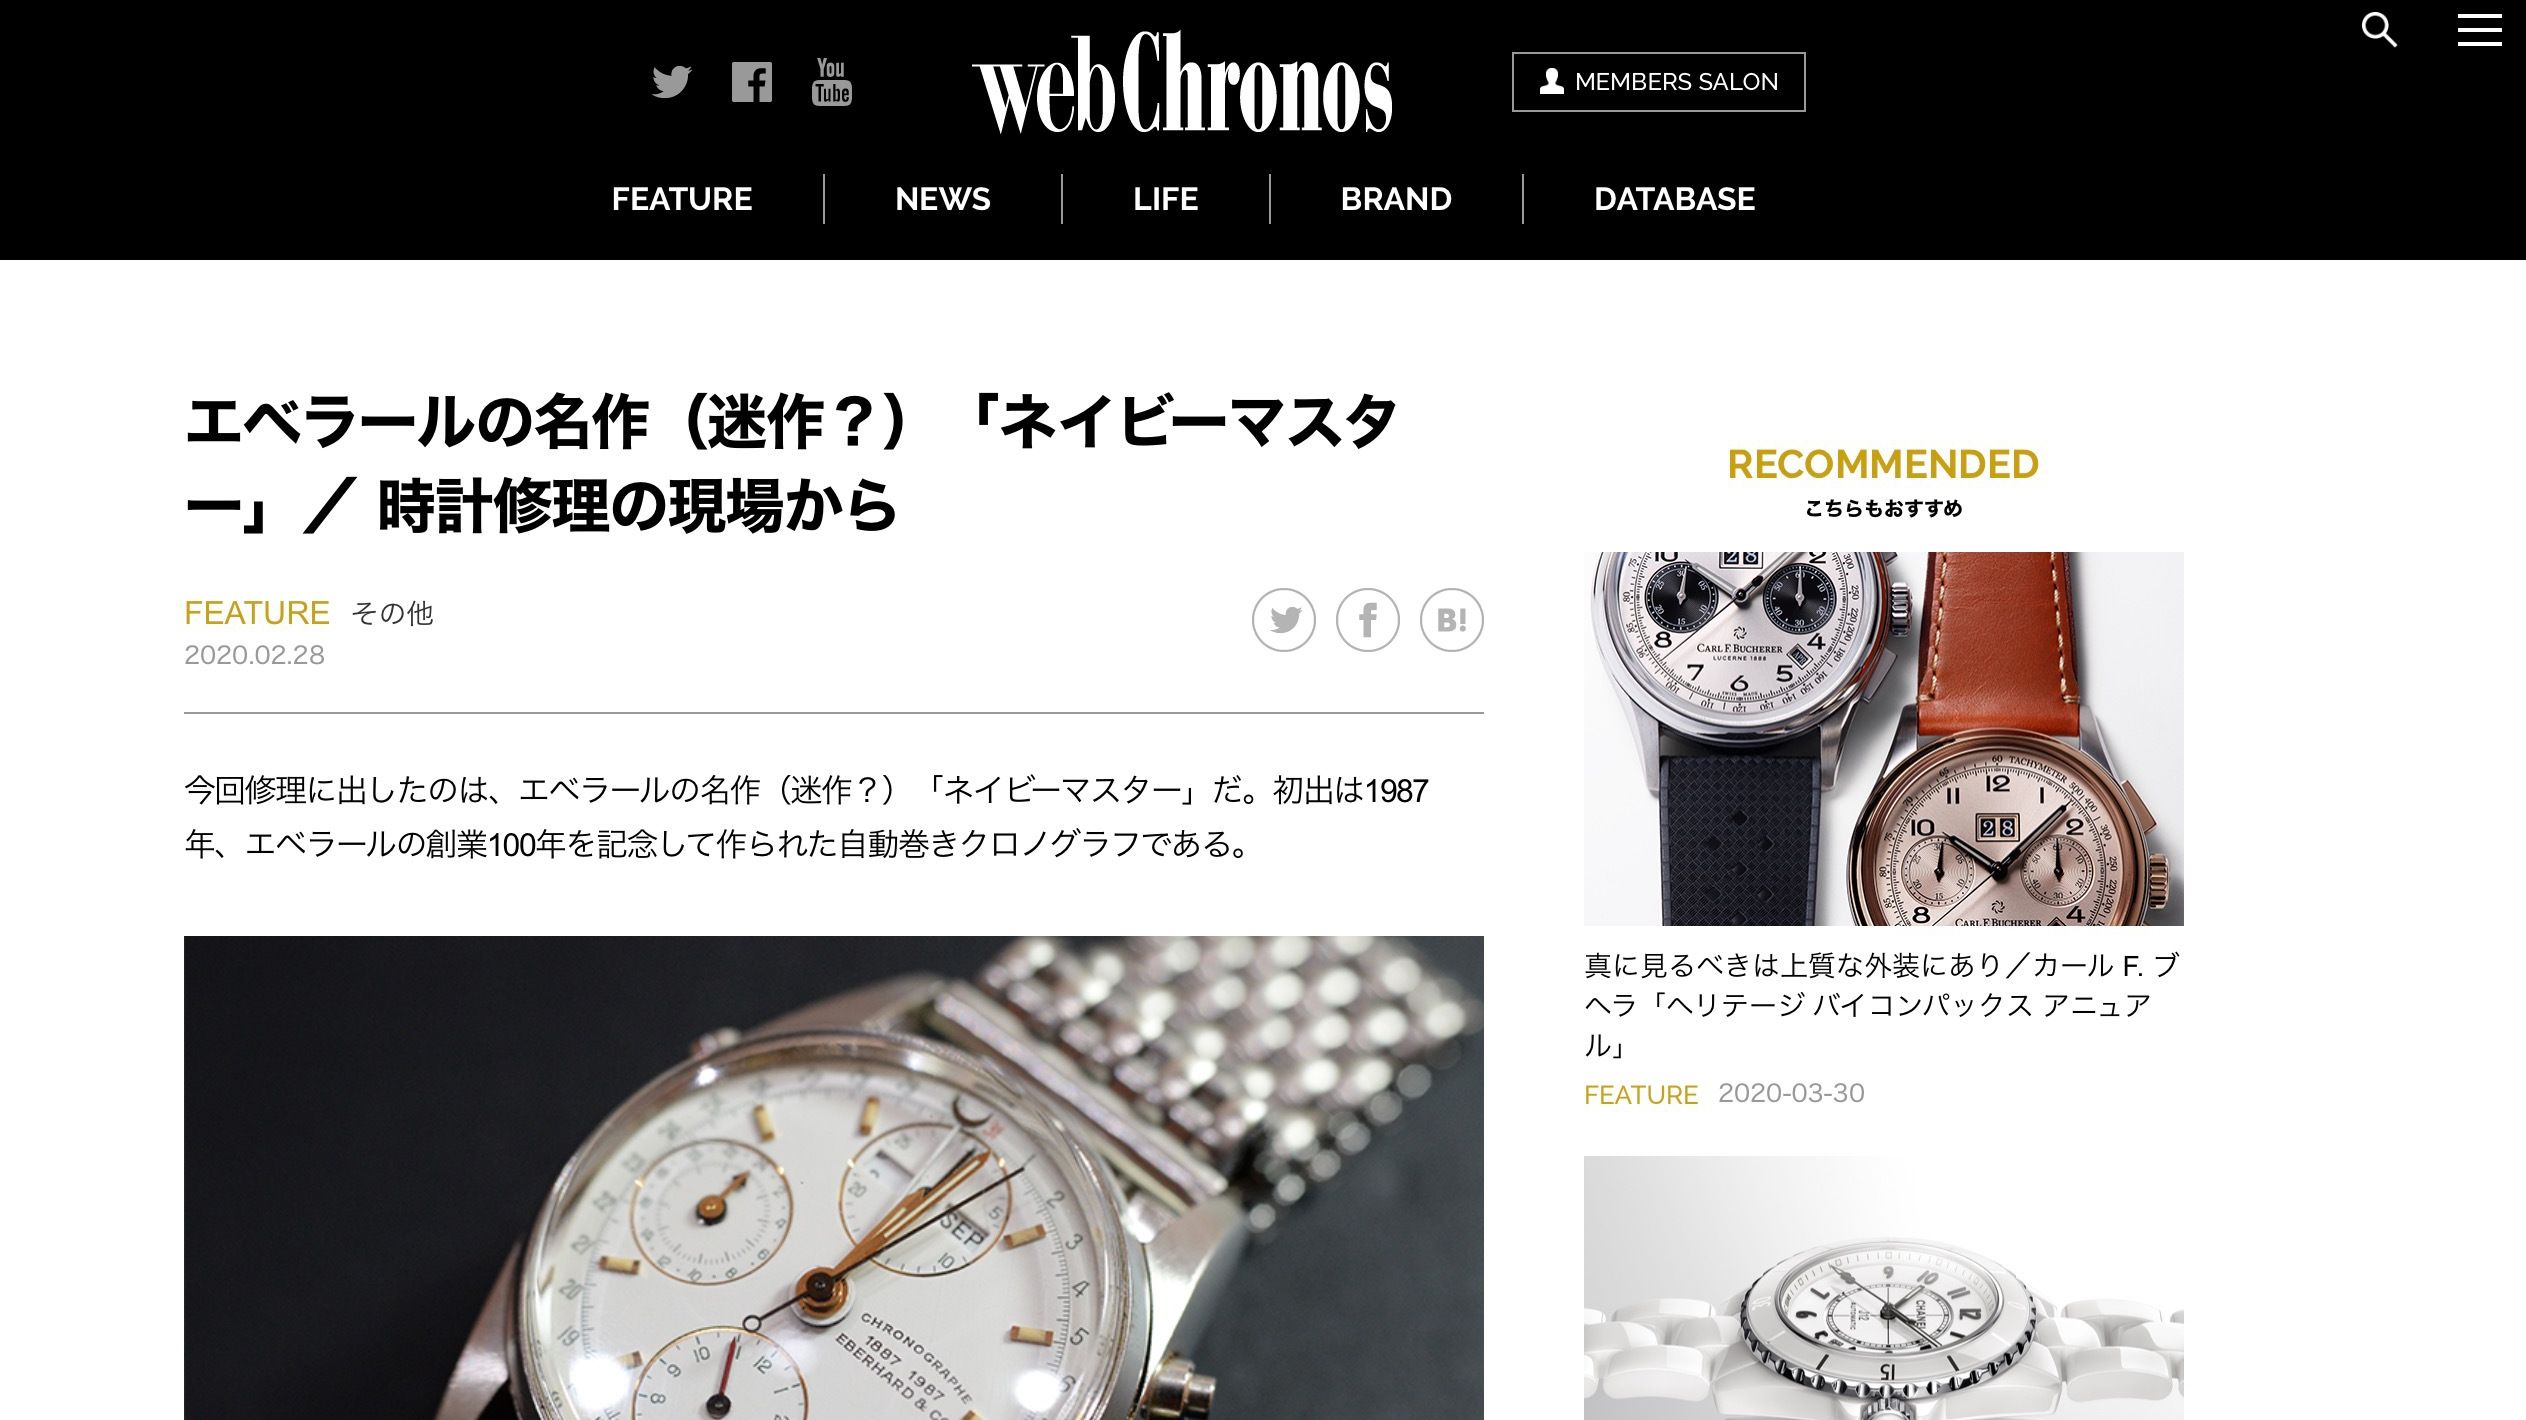The width and height of the screenshot is (2526, 1420).
Task: Open the Carl F. Bucherer watches thumbnail
Action: [x=1884, y=739]
